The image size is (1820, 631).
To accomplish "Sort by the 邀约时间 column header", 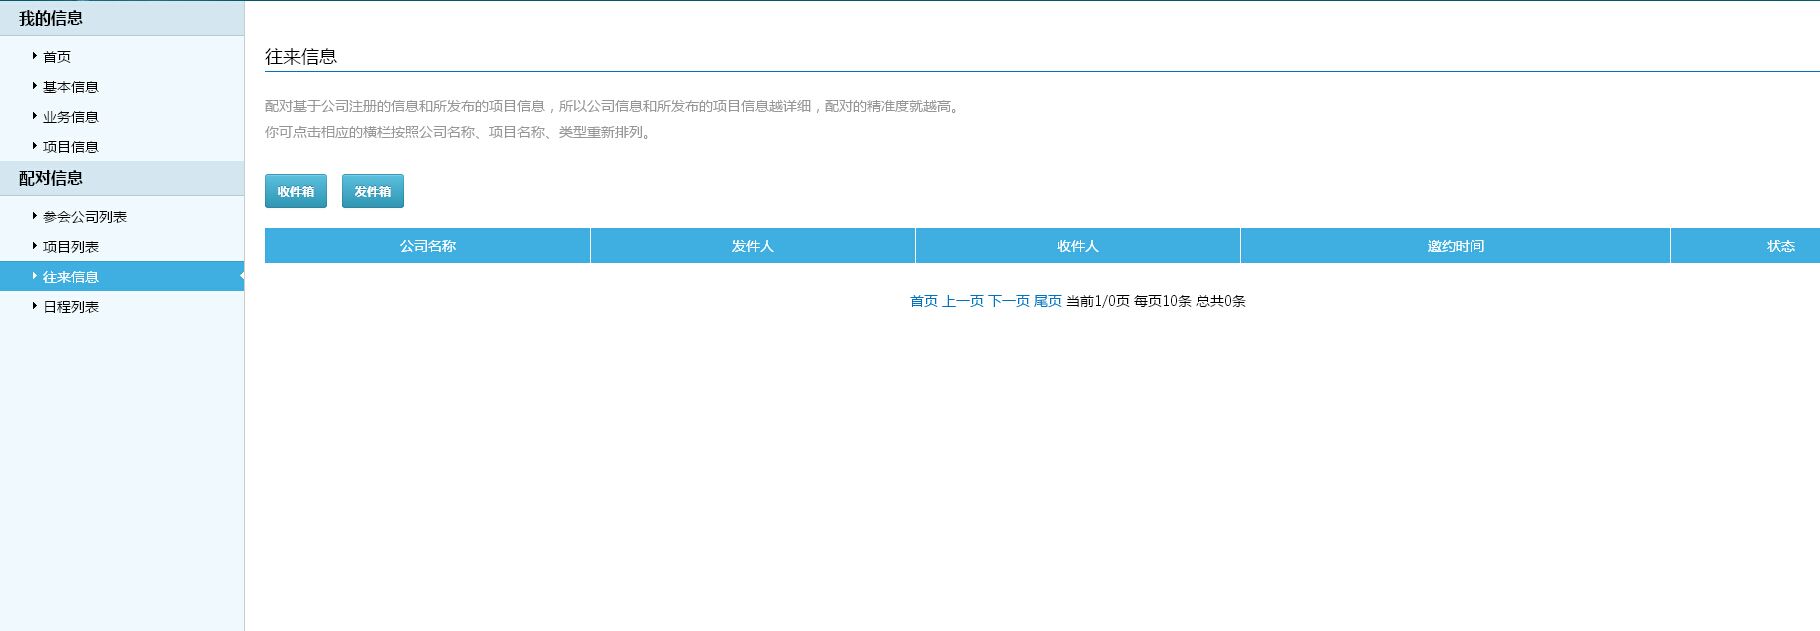I will (x=1455, y=246).
